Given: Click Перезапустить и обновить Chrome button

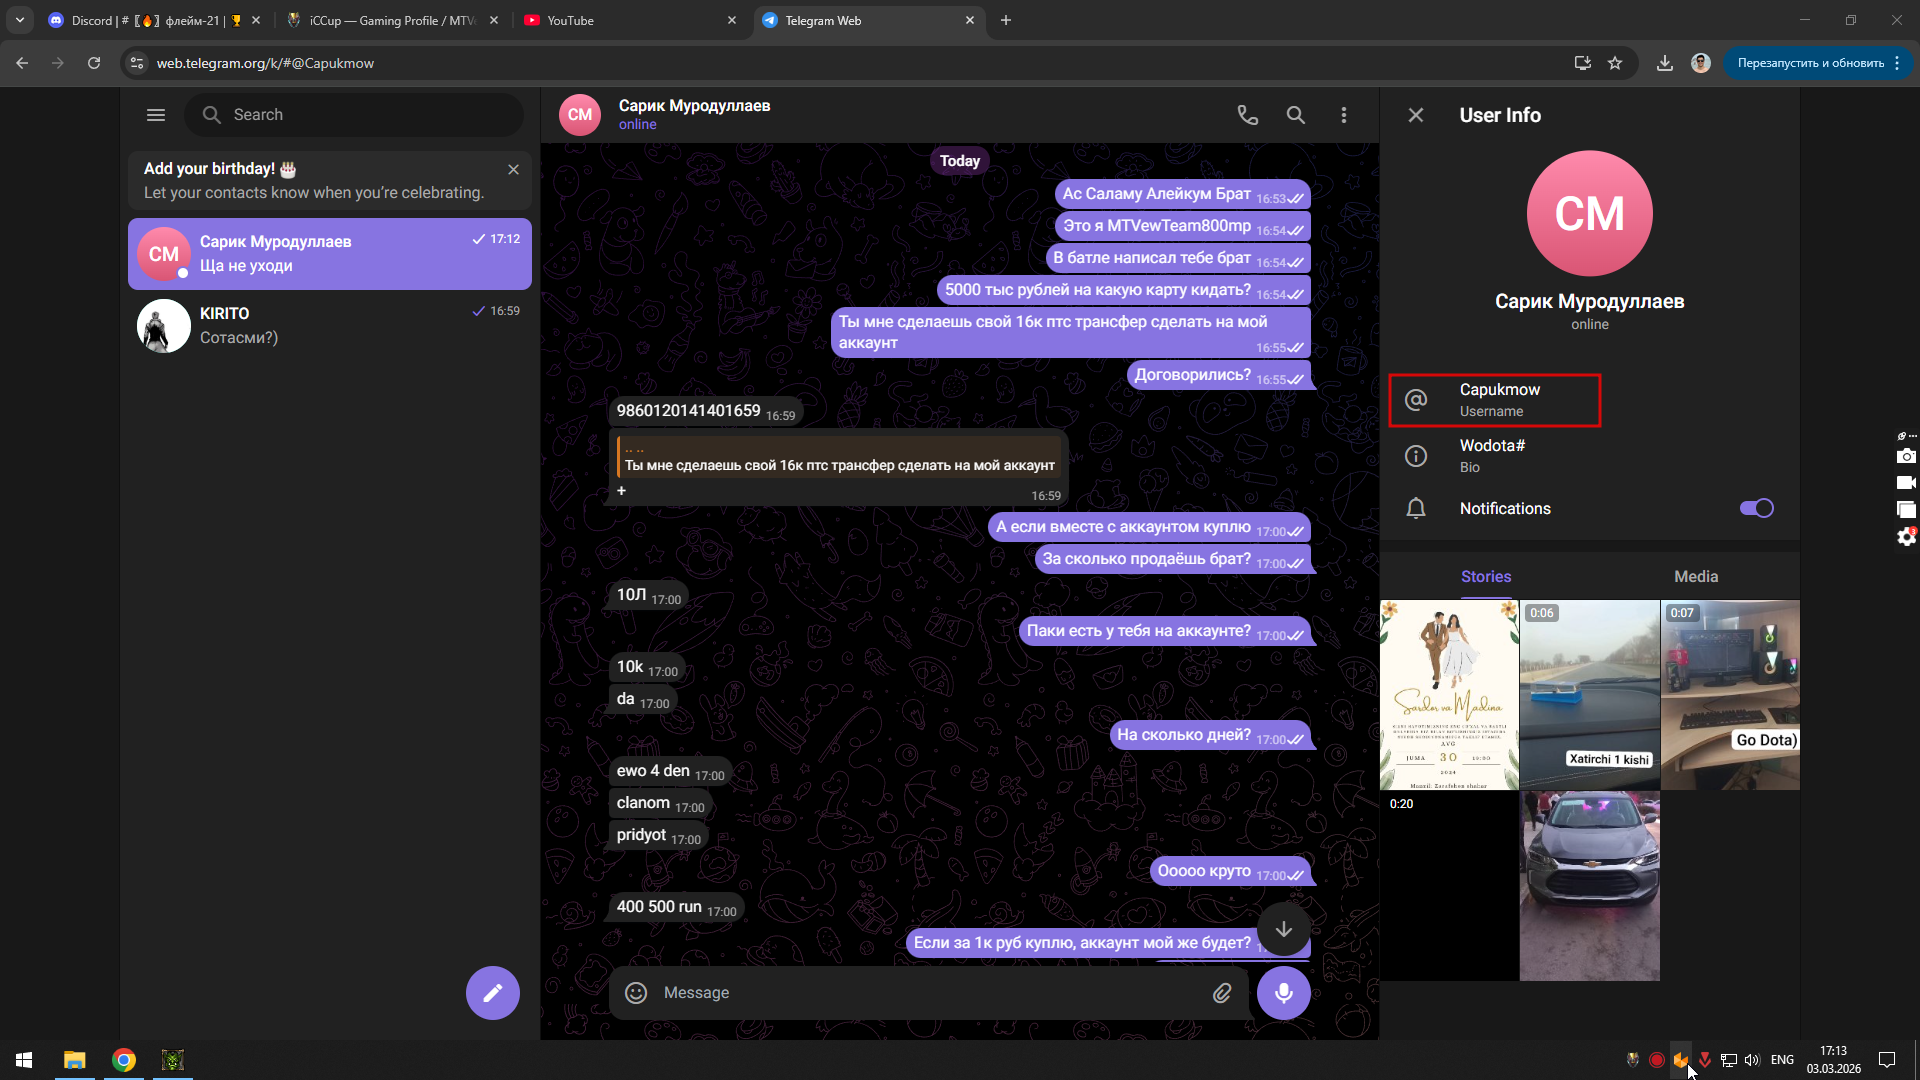Looking at the screenshot, I should click(1810, 63).
